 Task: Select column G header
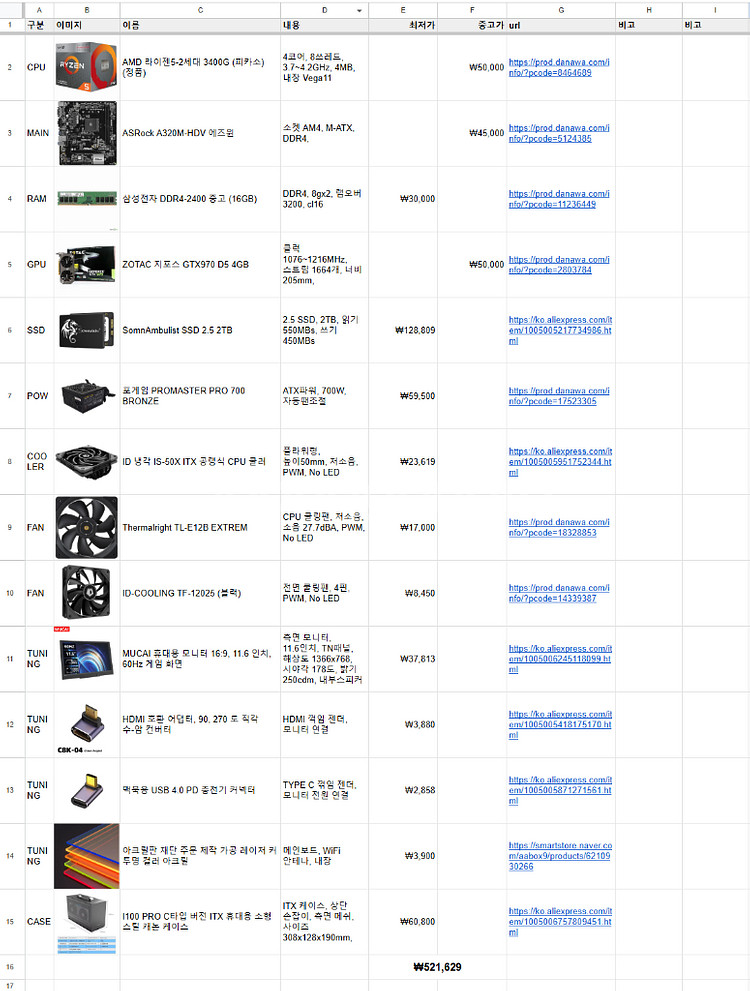tap(561, 10)
